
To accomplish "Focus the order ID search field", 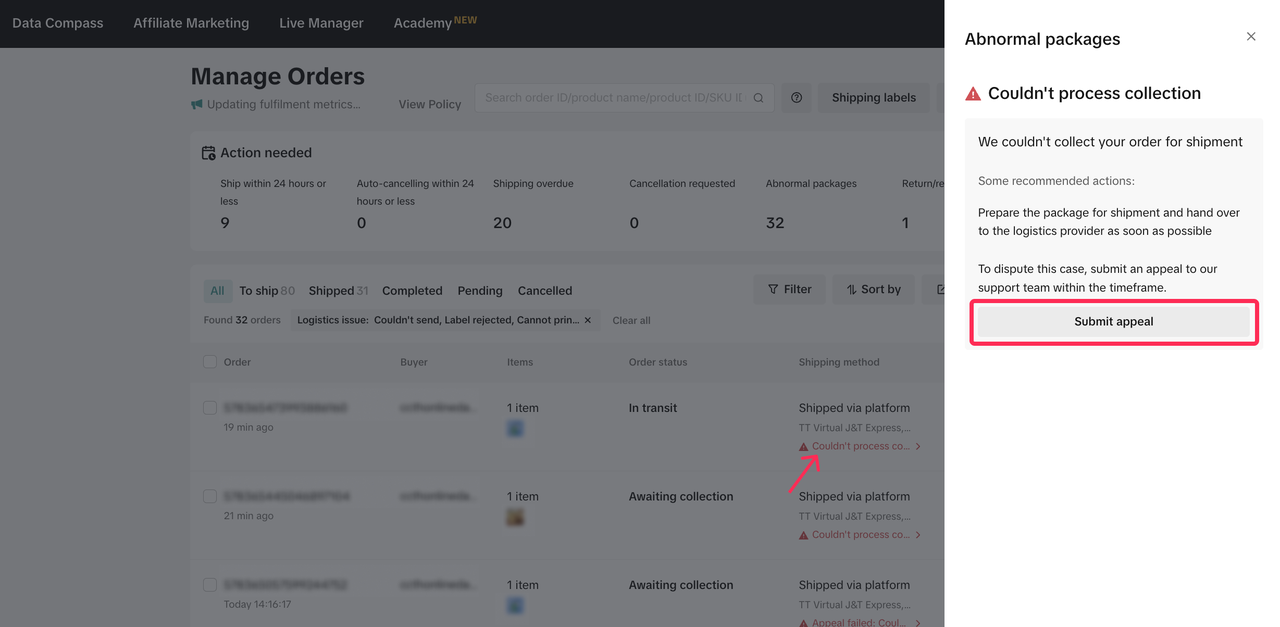I will click(614, 98).
